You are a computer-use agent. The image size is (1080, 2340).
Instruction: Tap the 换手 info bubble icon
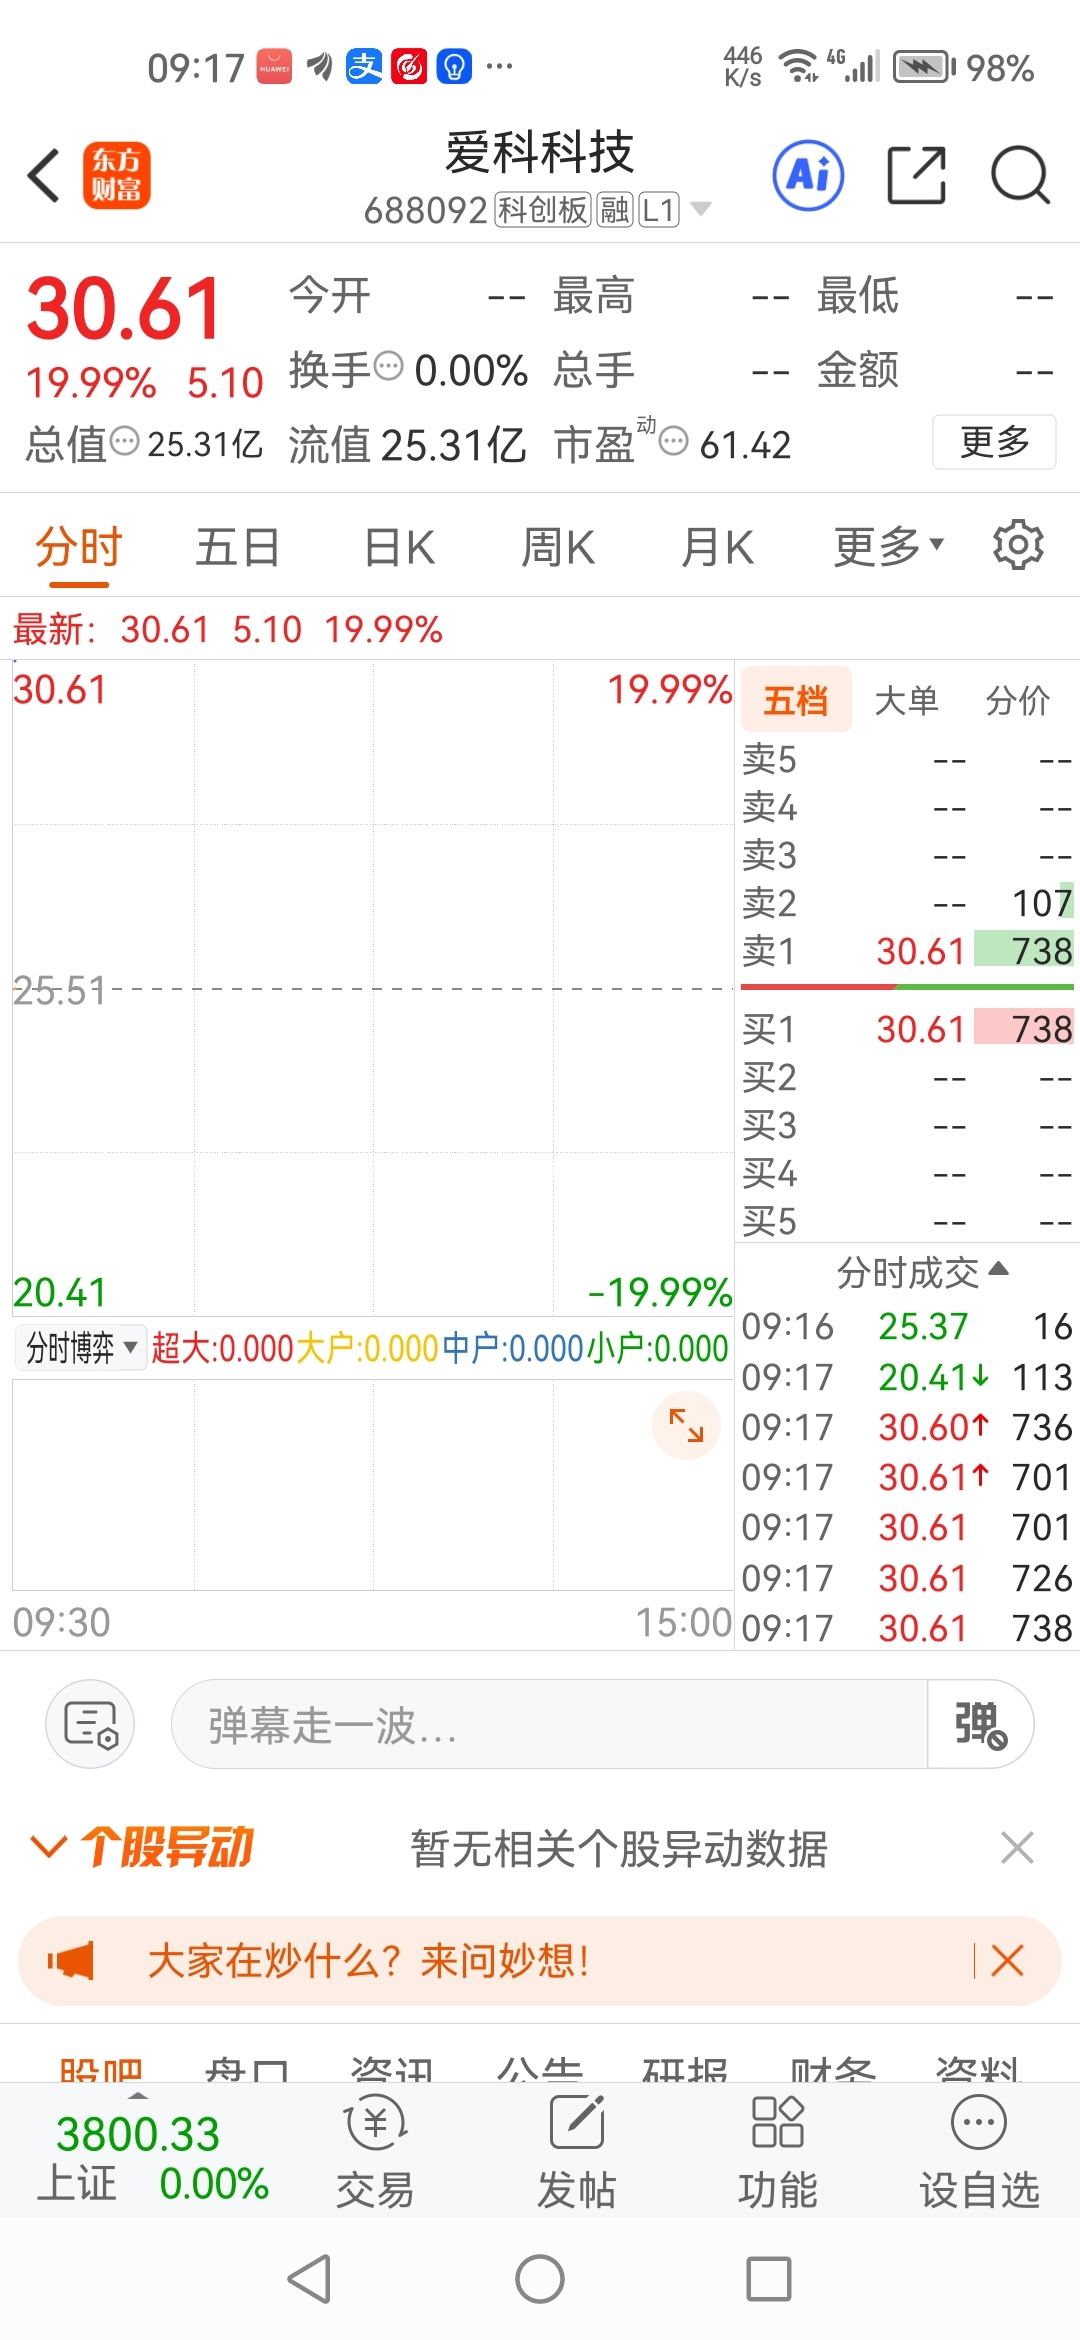point(388,366)
